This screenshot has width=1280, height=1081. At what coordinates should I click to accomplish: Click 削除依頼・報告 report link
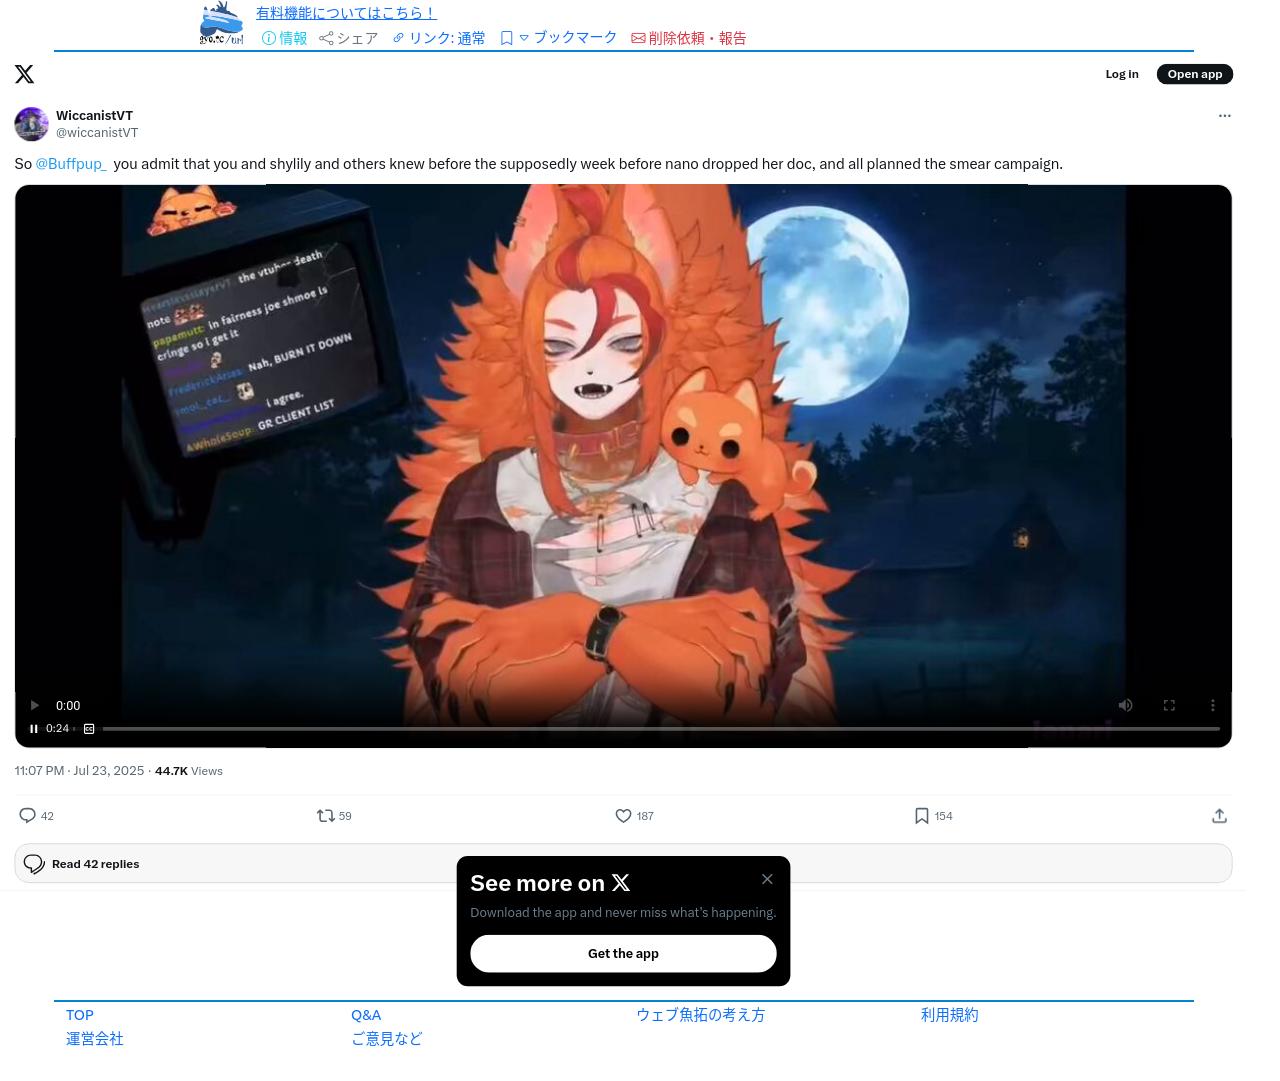(688, 38)
